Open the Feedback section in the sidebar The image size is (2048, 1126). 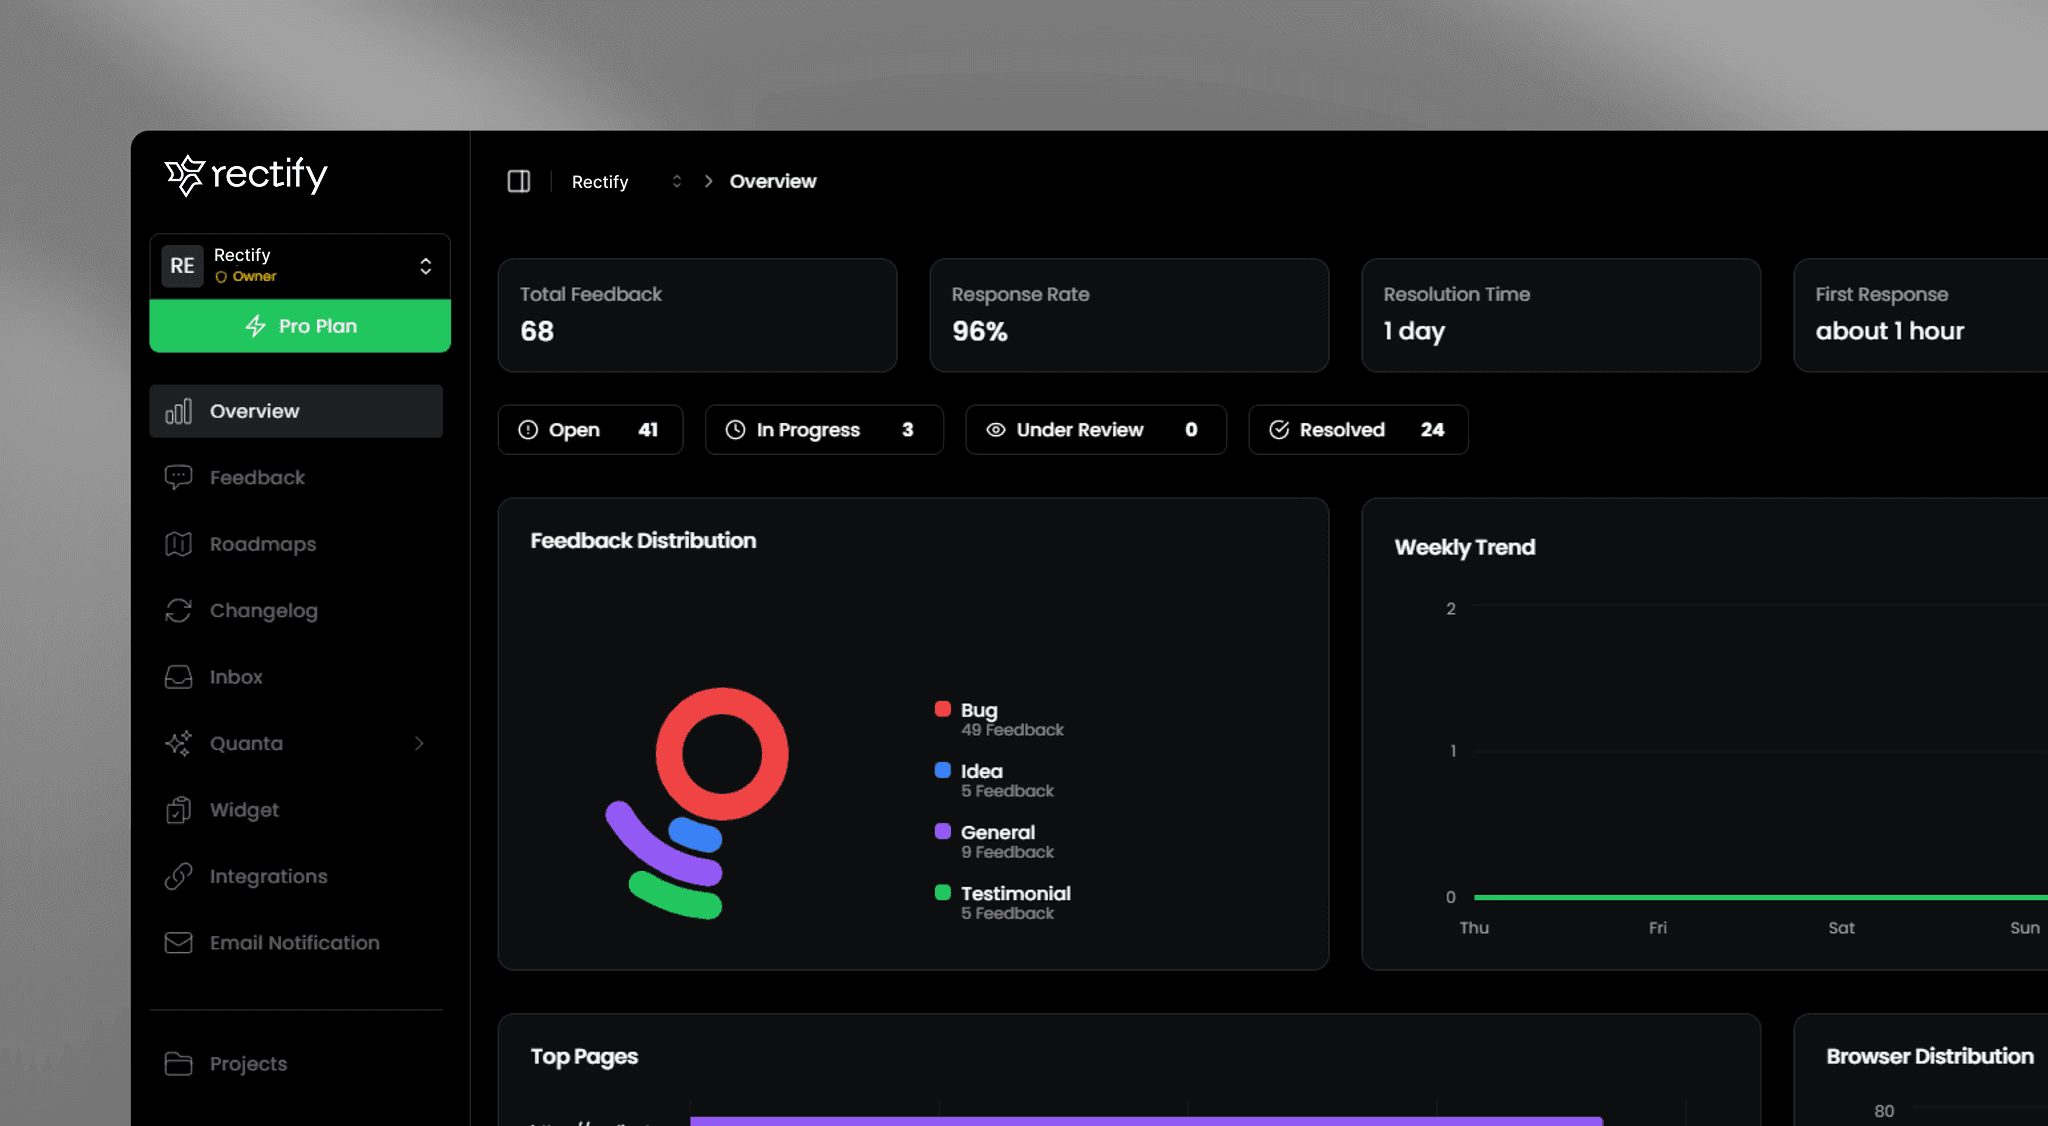(256, 477)
